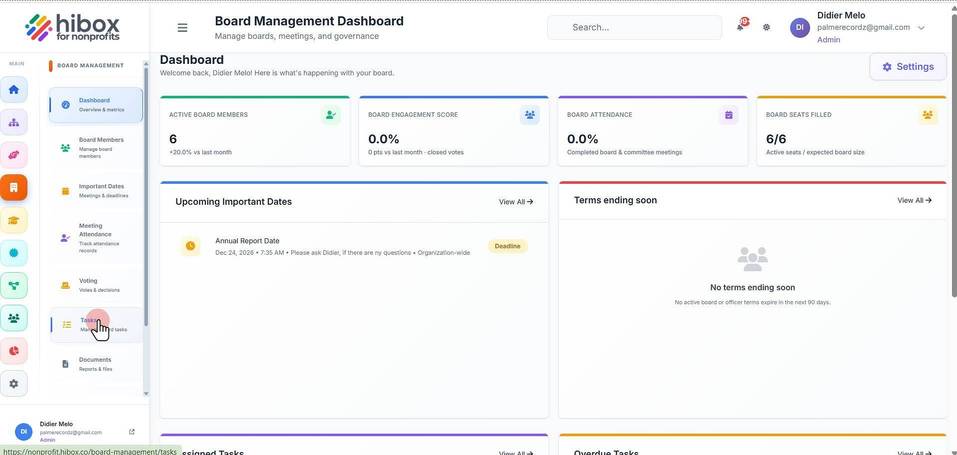Click the DI avatar in bottom-left profile
Image resolution: width=957 pixels, height=455 pixels.
pos(24,431)
